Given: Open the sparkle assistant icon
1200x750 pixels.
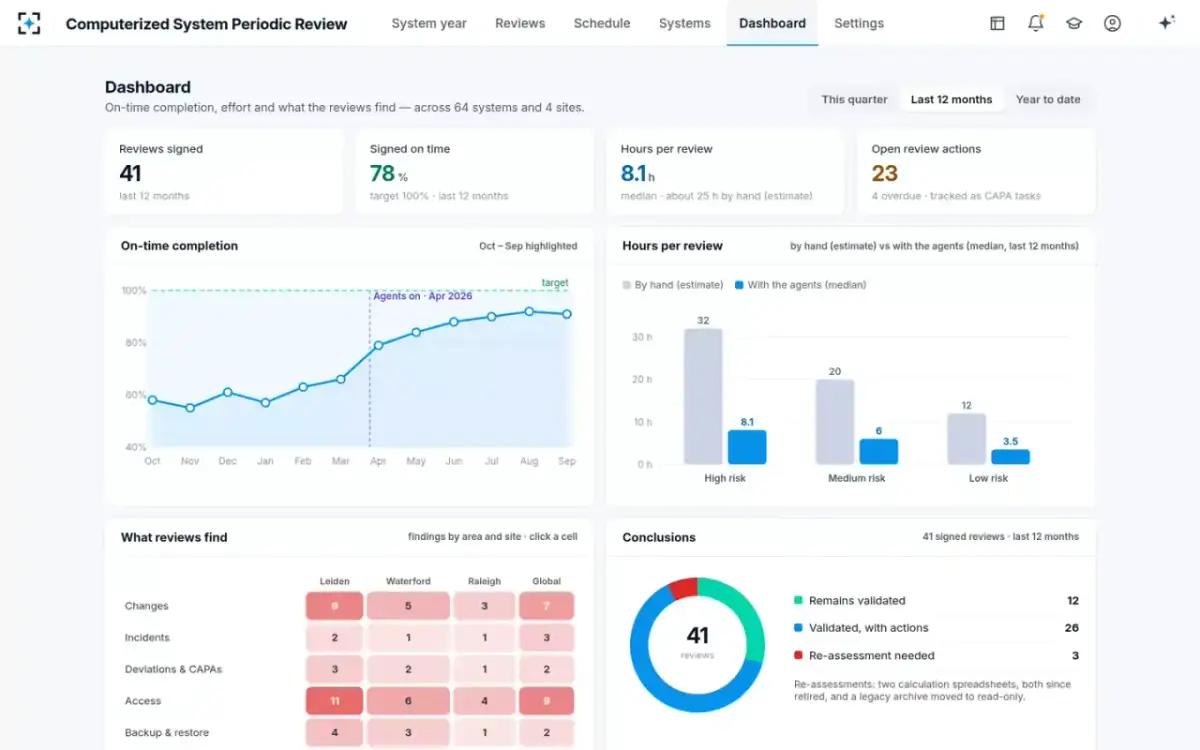Looking at the screenshot, I should pos(1166,23).
